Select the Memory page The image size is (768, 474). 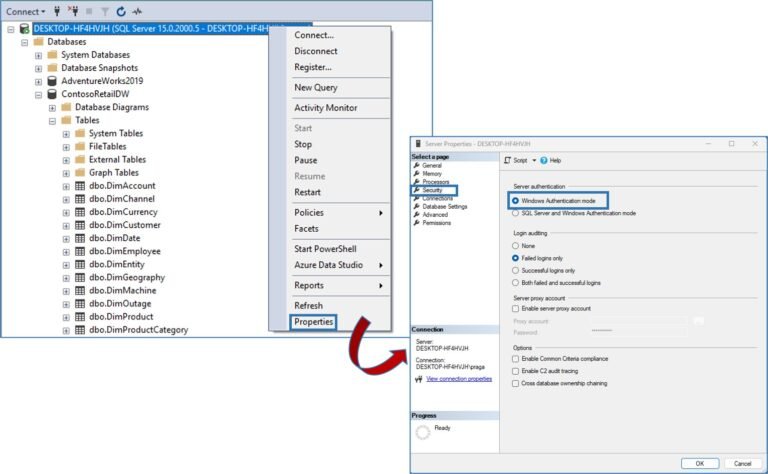point(432,173)
